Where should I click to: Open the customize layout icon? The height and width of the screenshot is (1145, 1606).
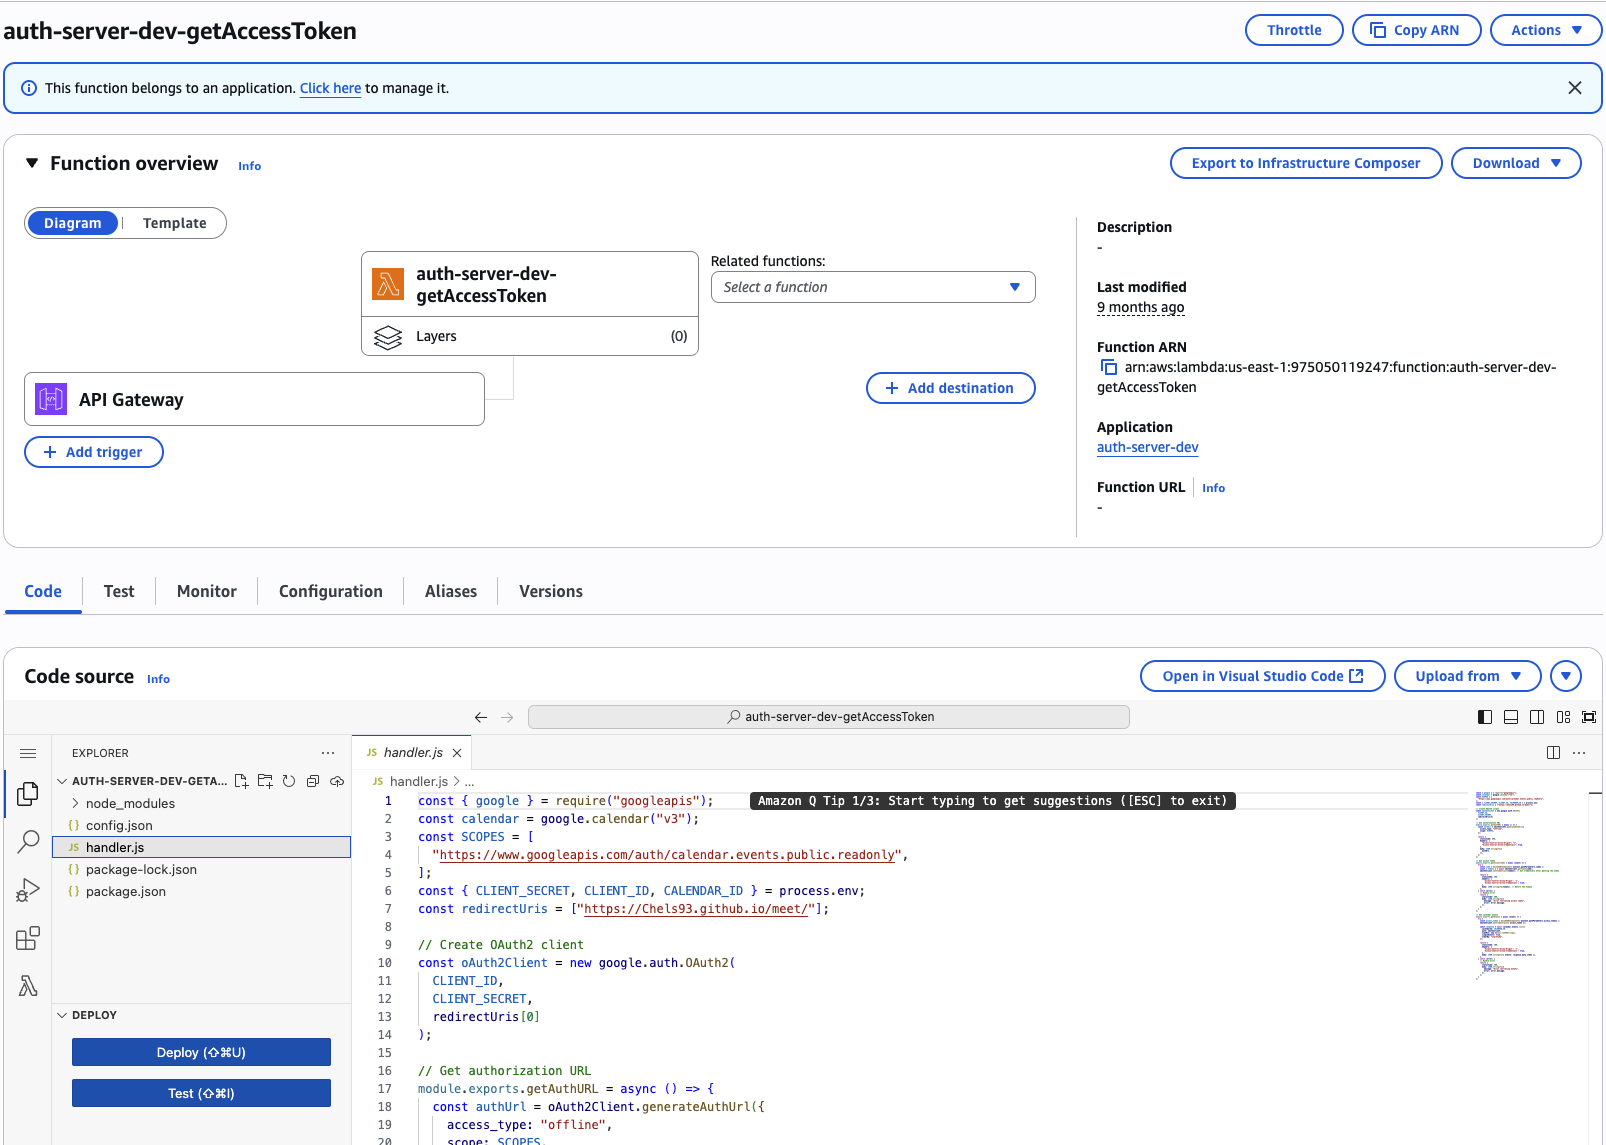click(x=1563, y=717)
